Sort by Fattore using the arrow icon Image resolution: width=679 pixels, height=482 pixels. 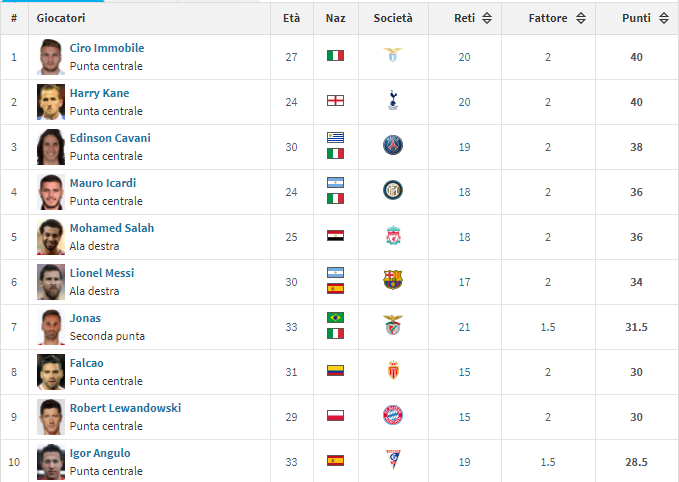pyautogui.click(x=581, y=18)
